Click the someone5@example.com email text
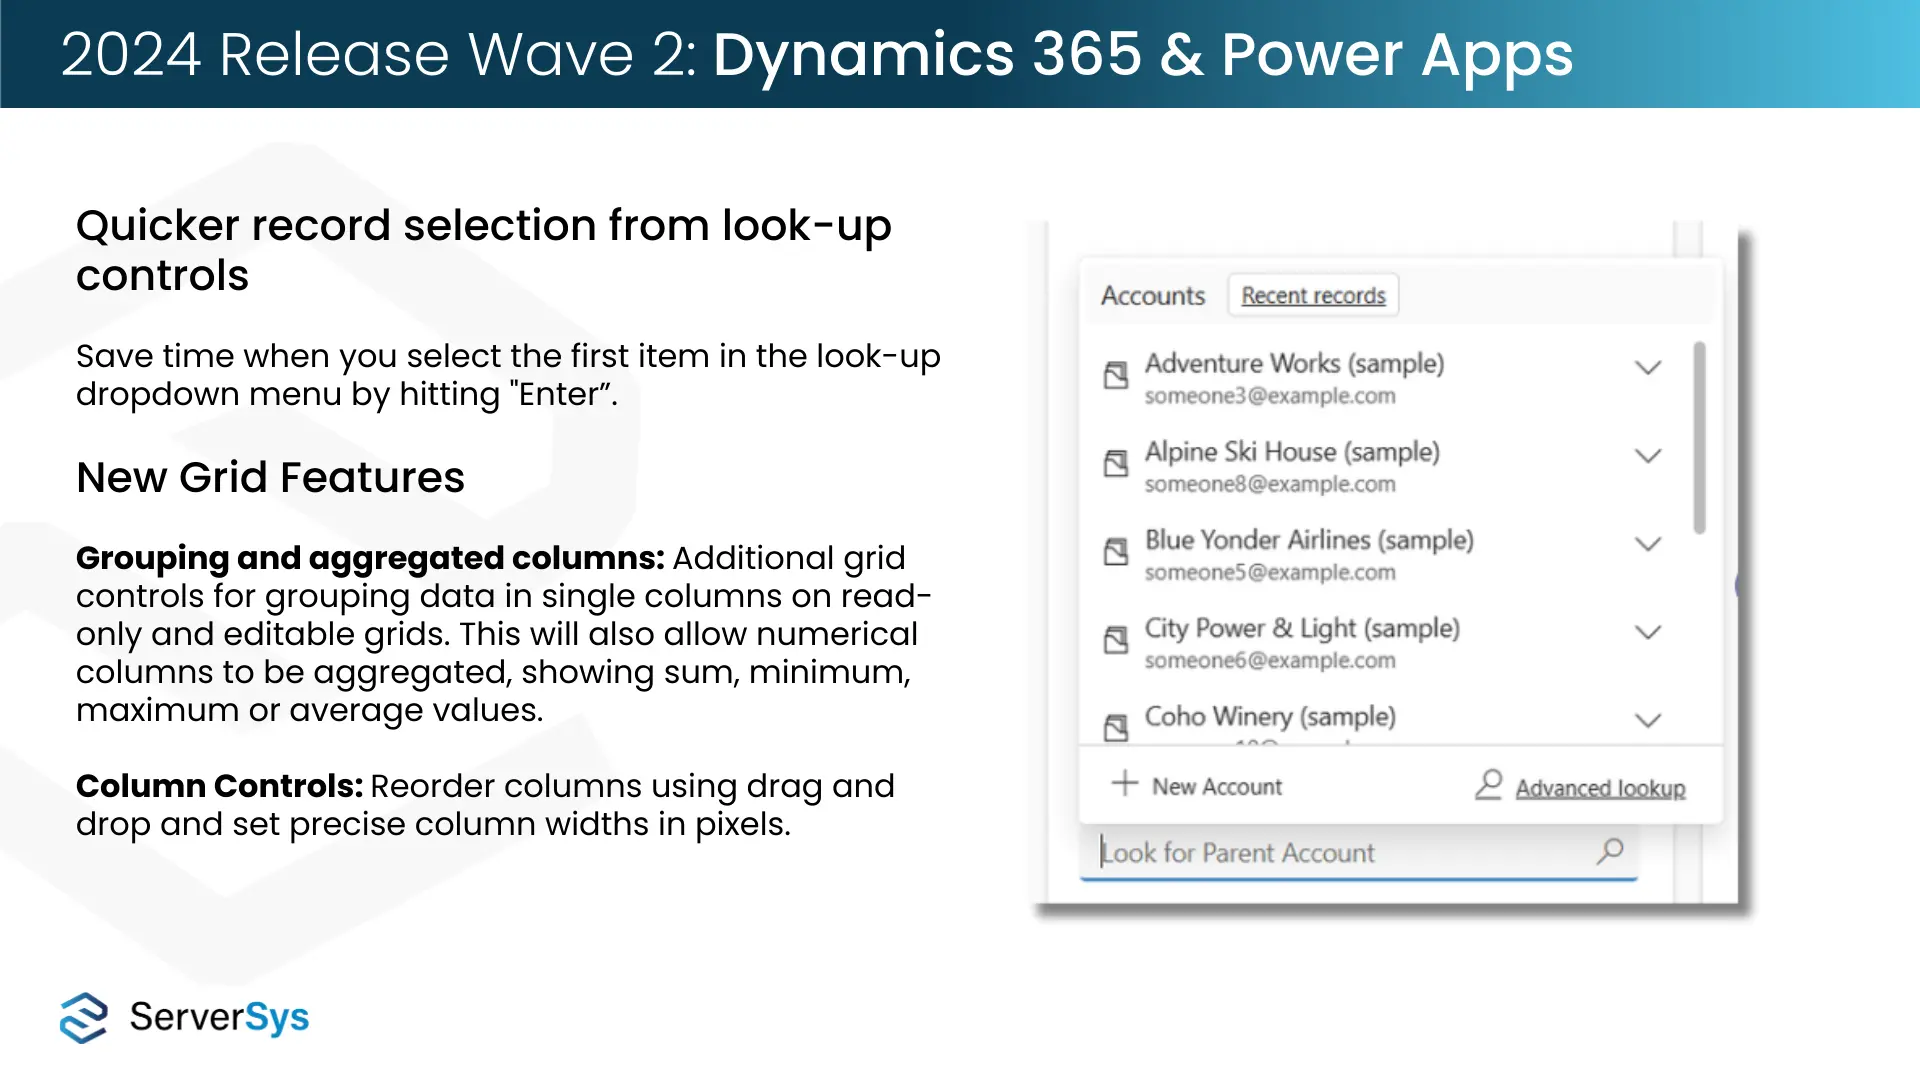 (1270, 572)
